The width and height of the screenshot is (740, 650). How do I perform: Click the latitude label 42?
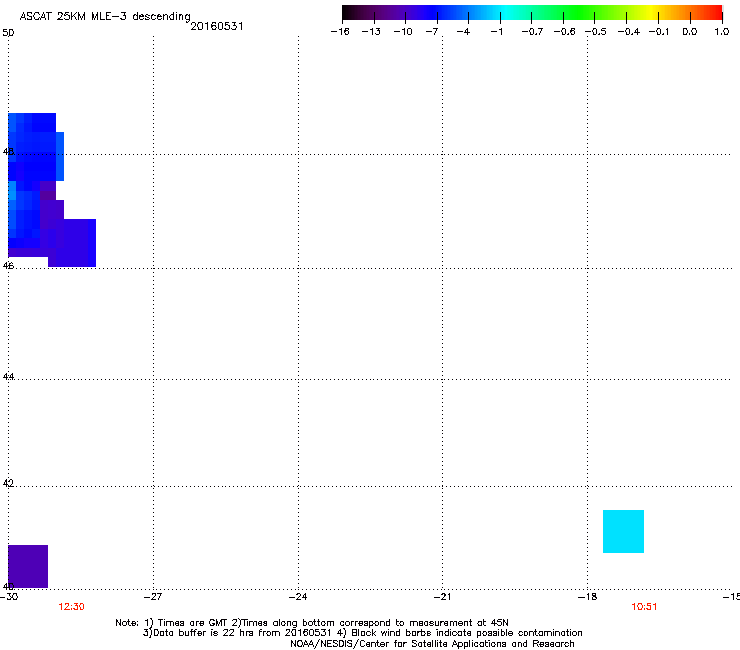[x=8, y=483]
